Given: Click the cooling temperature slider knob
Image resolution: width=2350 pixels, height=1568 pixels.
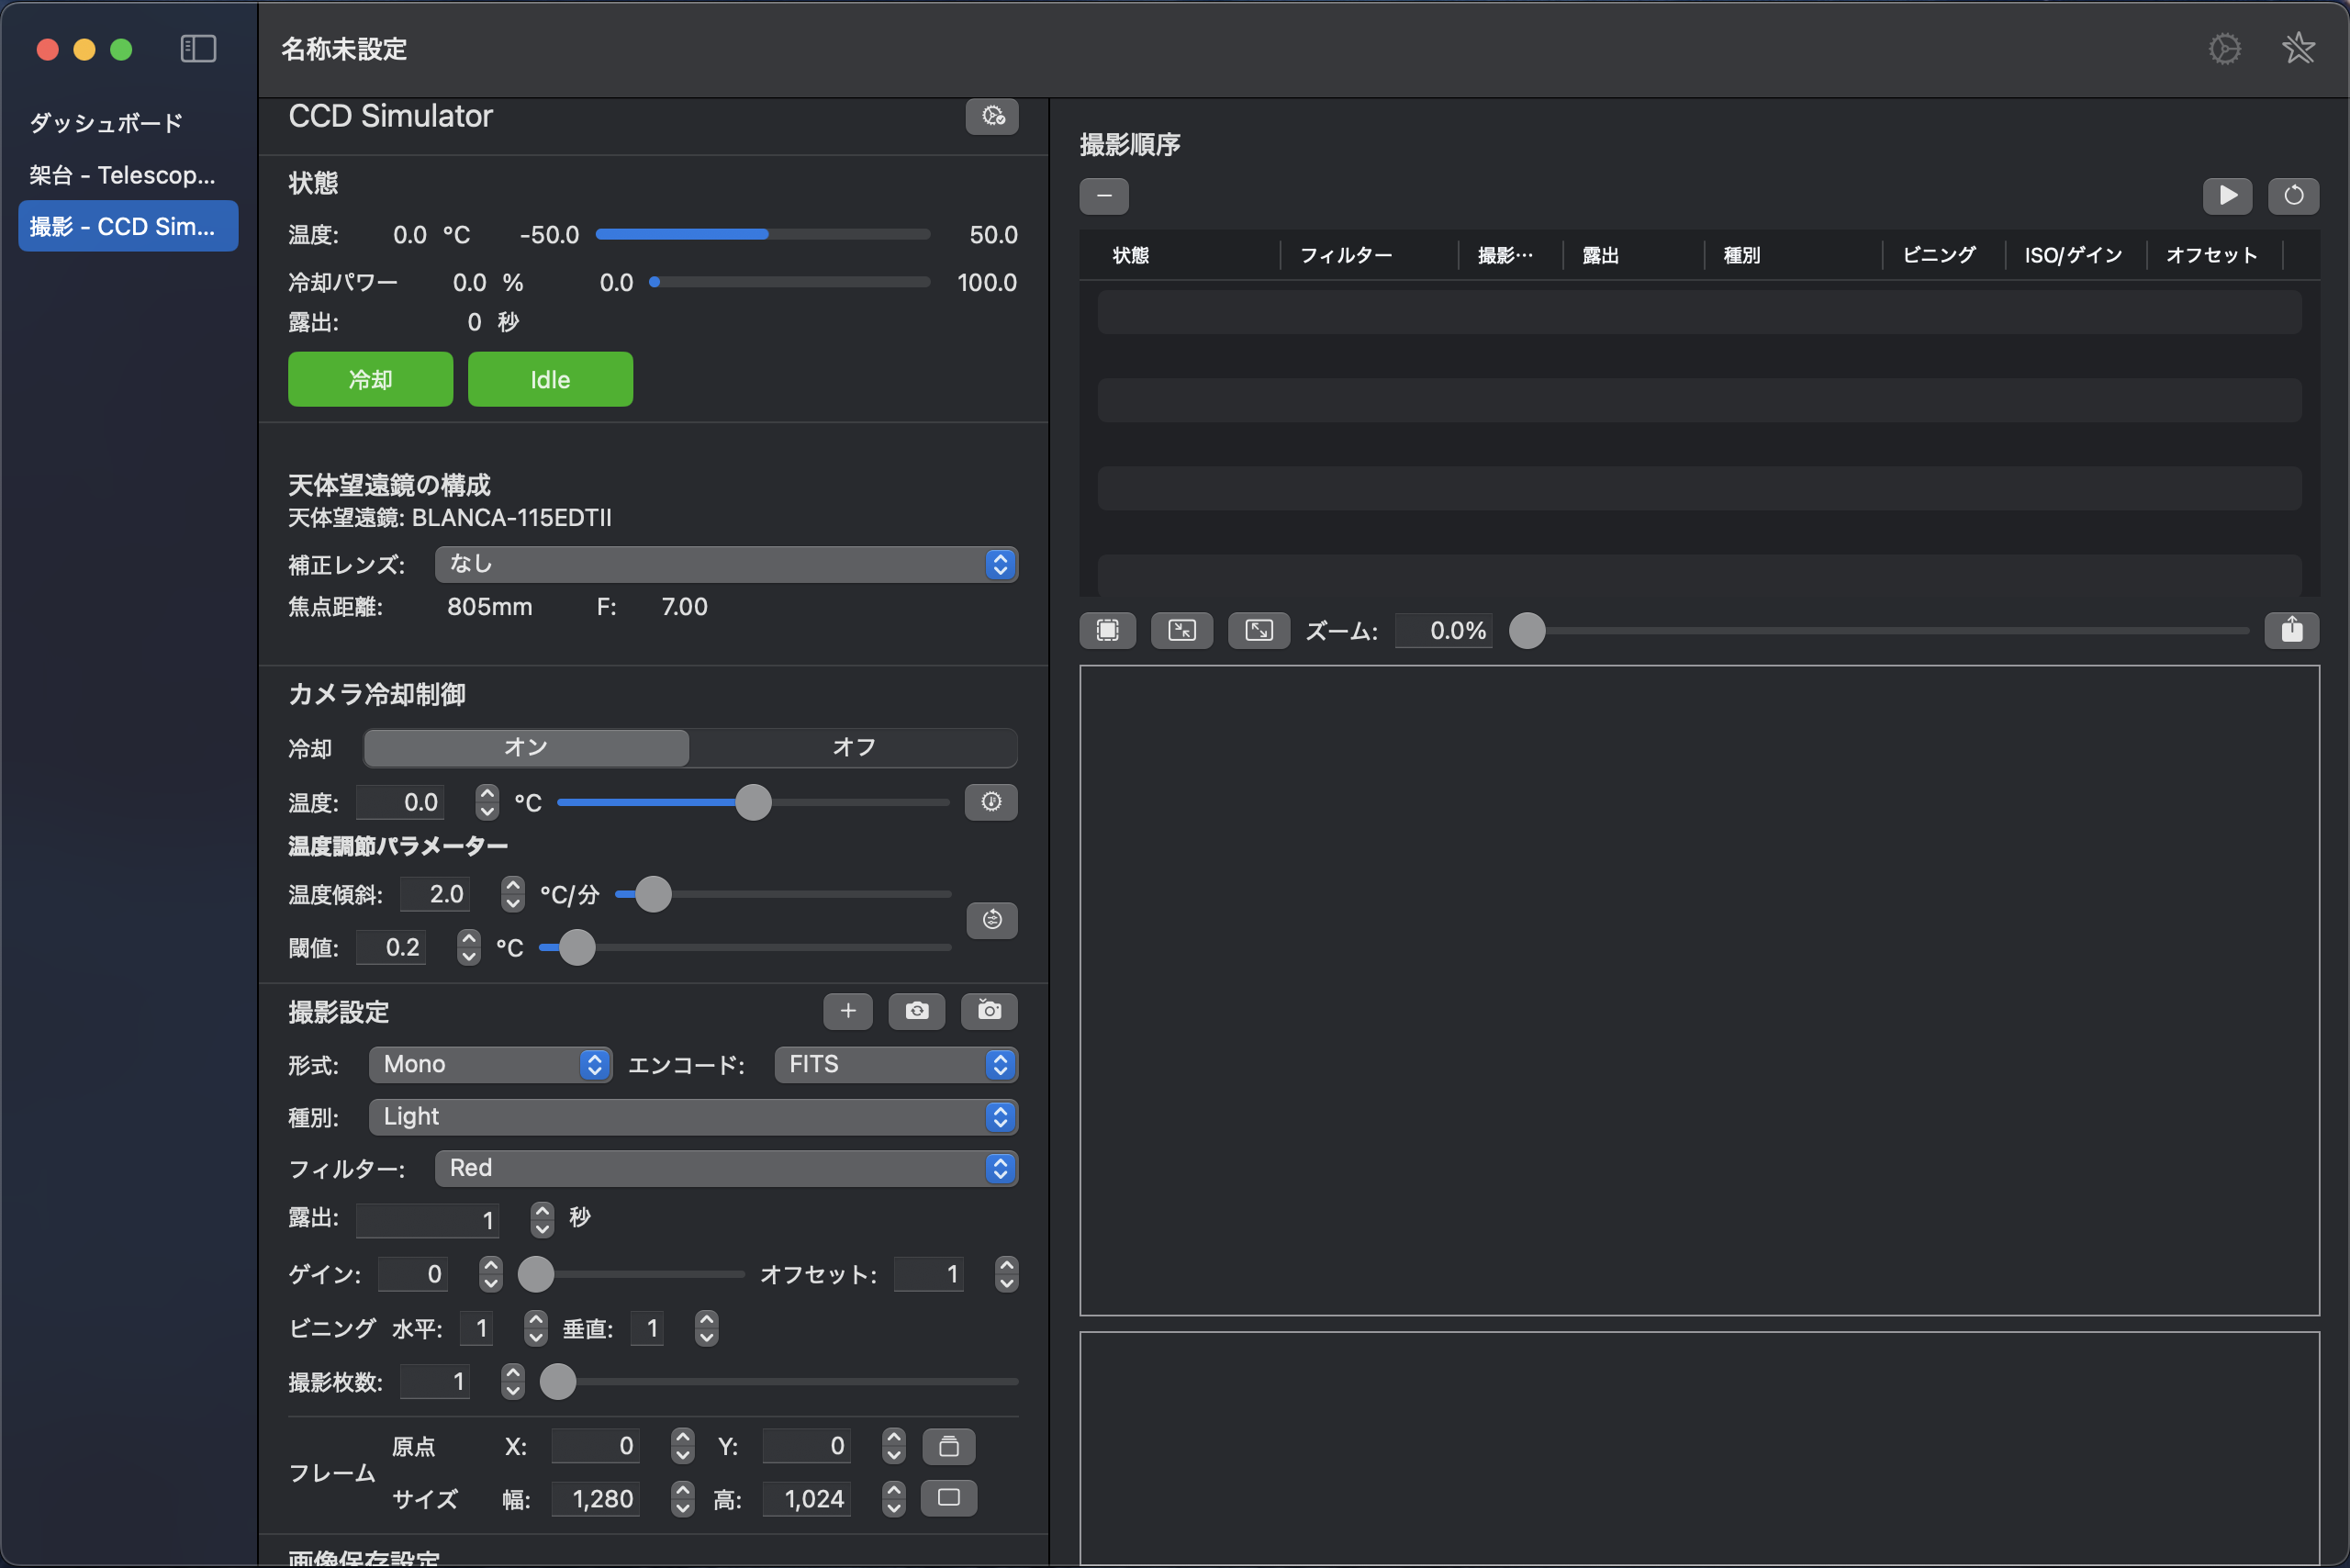Looking at the screenshot, I should click(x=753, y=802).
